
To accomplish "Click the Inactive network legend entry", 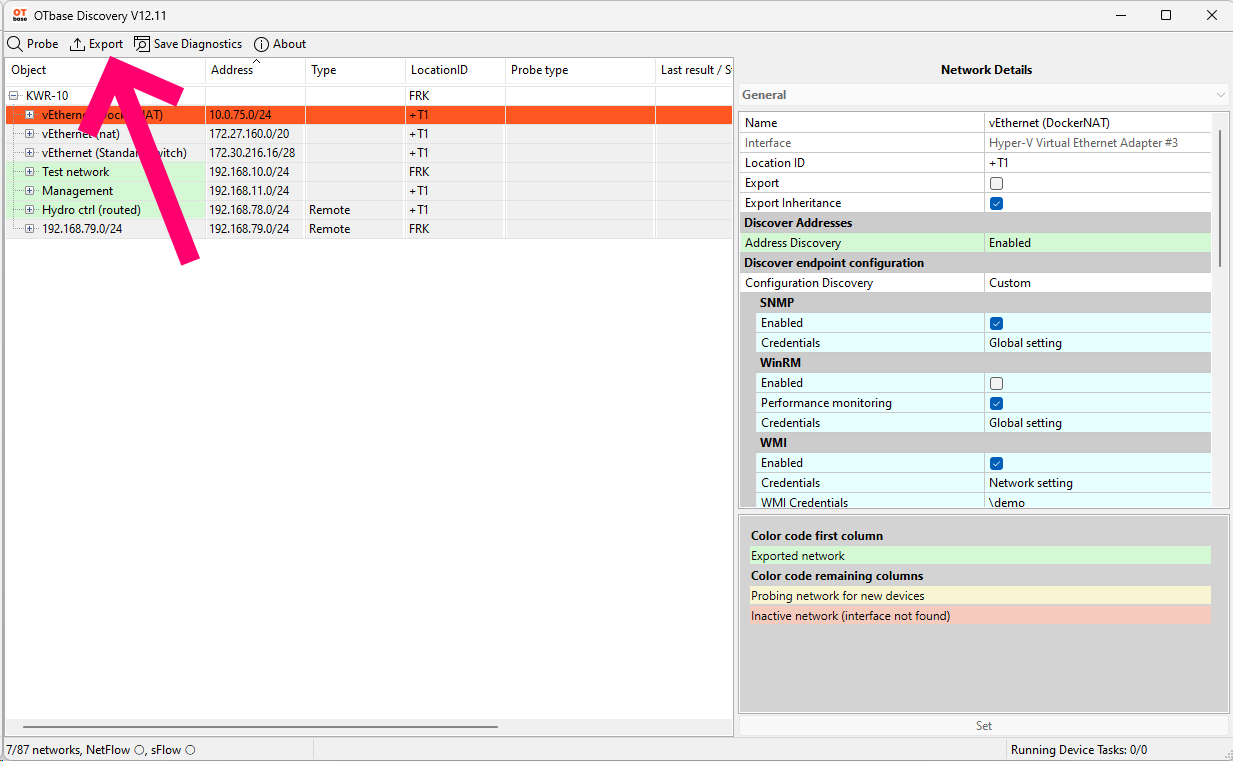I will click(x=980, y=616).
